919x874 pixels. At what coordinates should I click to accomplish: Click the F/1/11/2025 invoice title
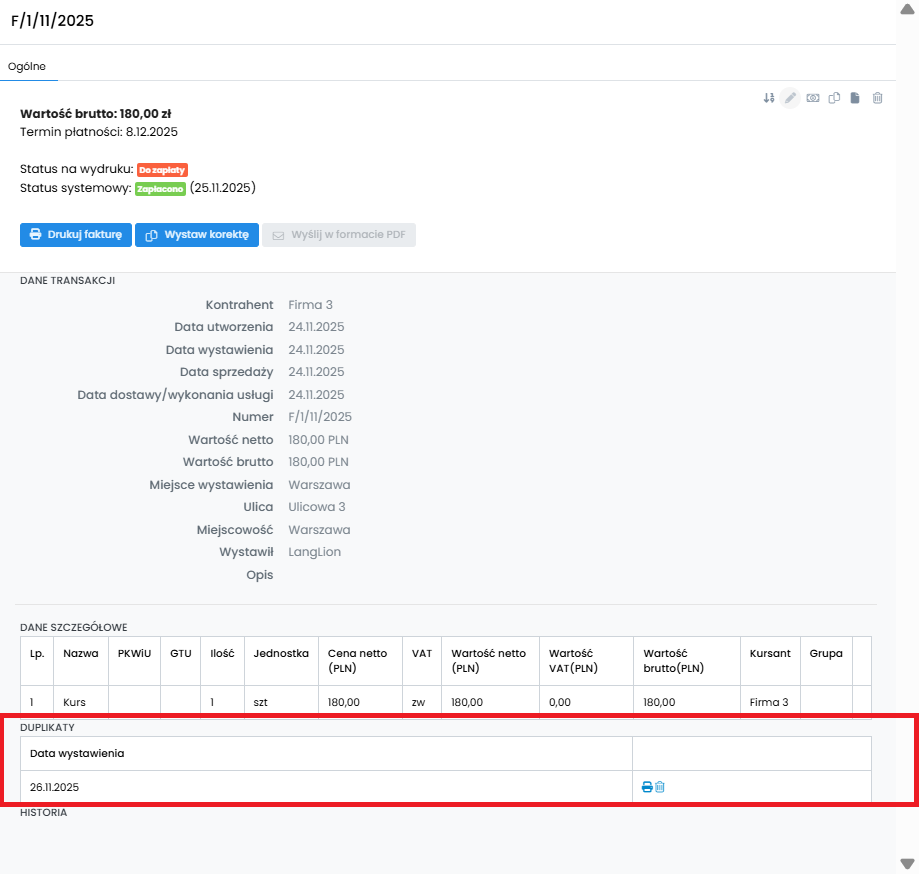click(52, 20)
